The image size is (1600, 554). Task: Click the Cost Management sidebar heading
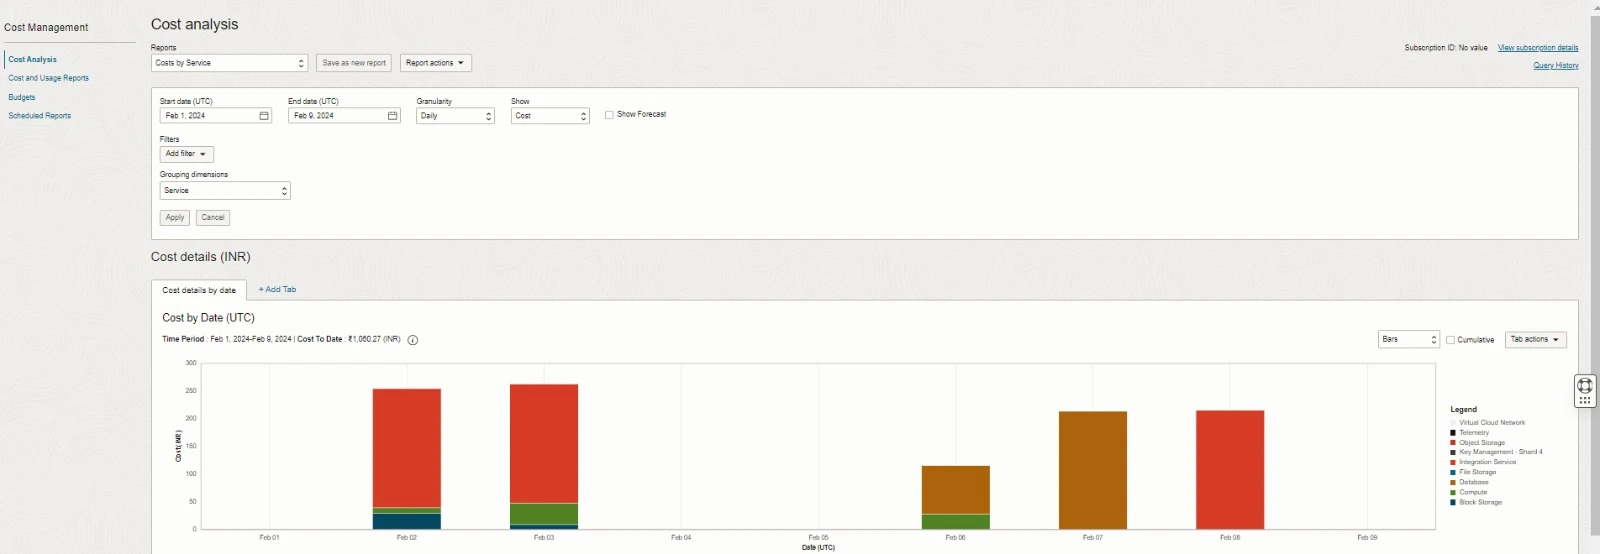[x=46, y=28]
